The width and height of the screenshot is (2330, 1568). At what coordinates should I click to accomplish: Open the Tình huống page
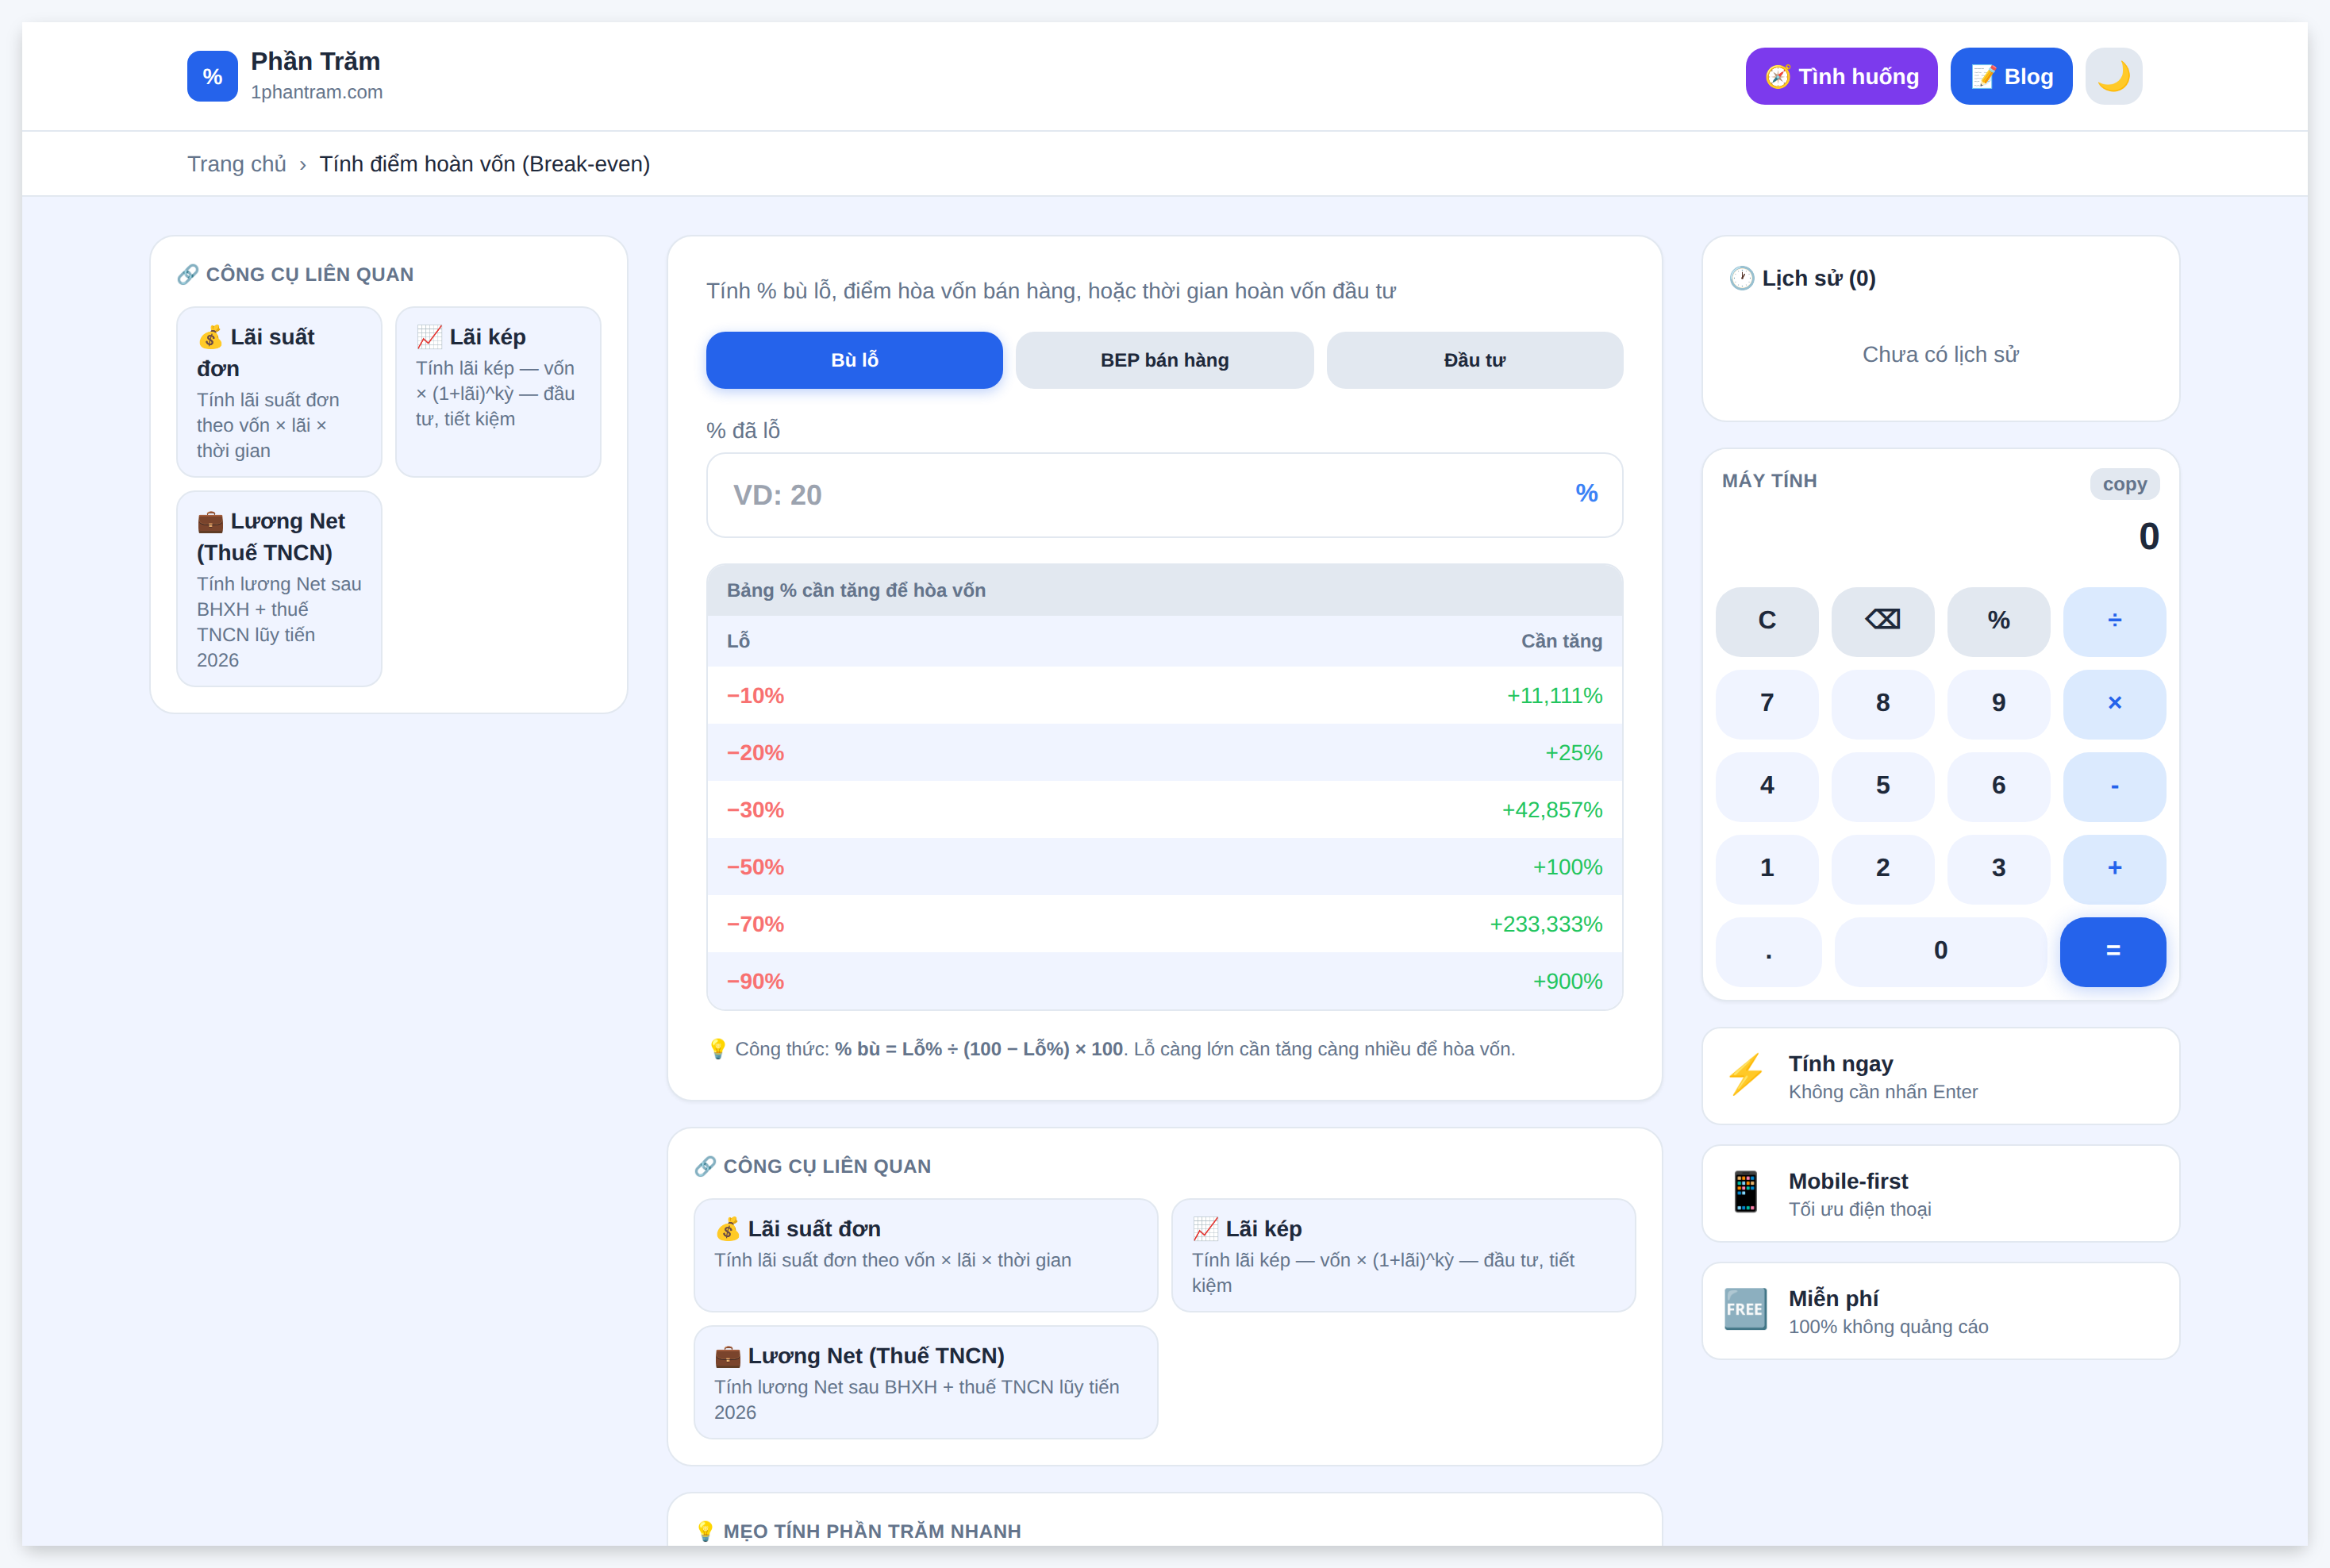tap(1841, 76)
